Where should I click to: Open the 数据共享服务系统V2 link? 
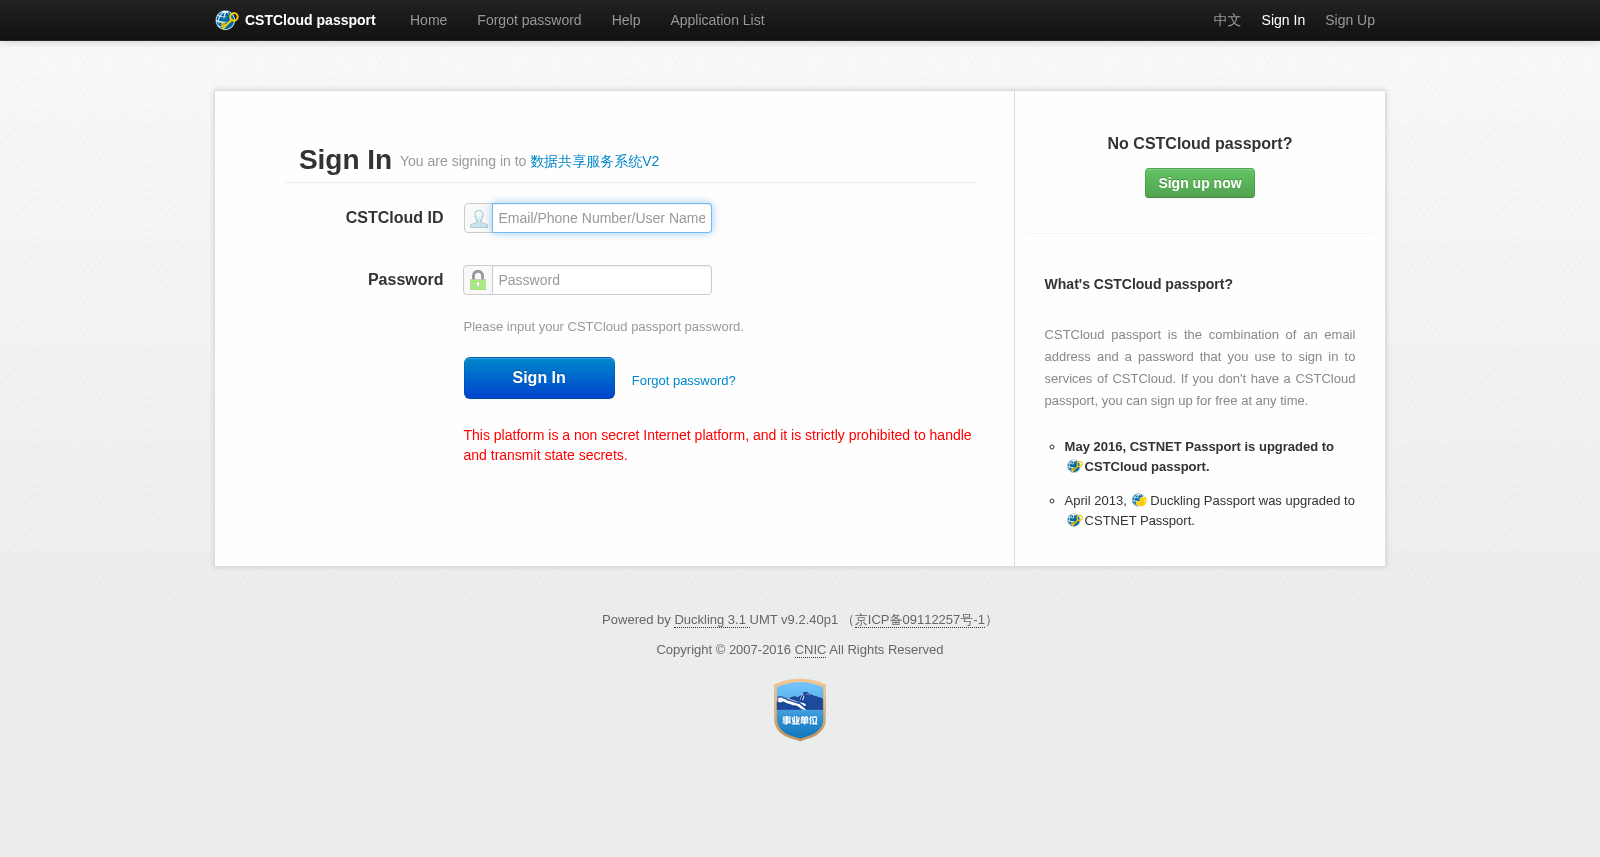[x=594, y=161]
